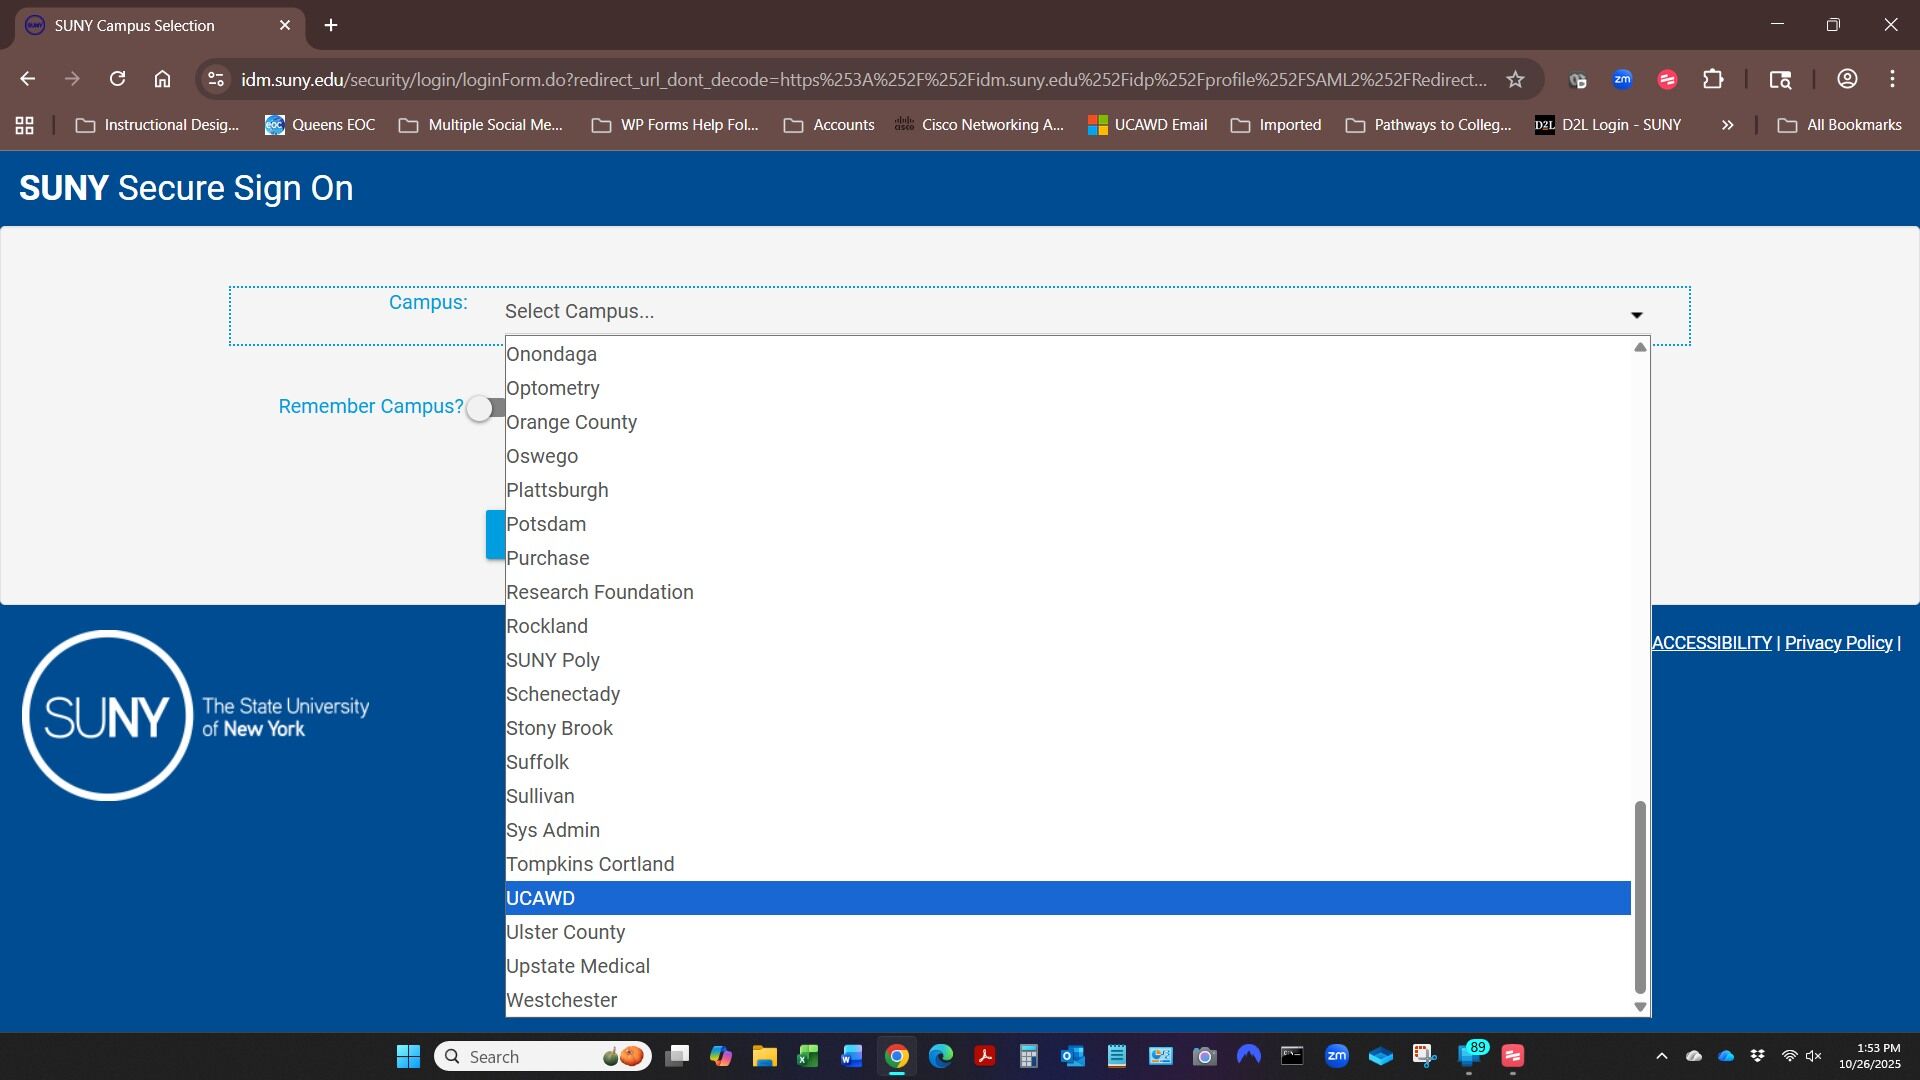Launch Word from the taskbar
The image size is (1920, 1080).
851,1056
